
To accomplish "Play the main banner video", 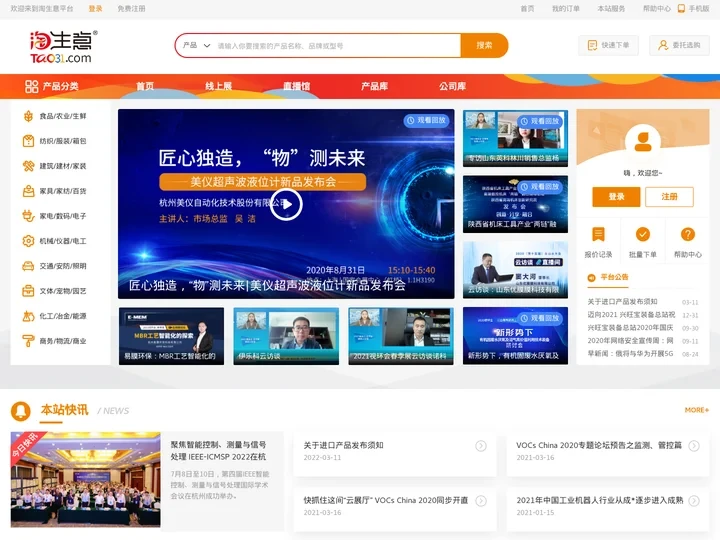I will point(286,204).
